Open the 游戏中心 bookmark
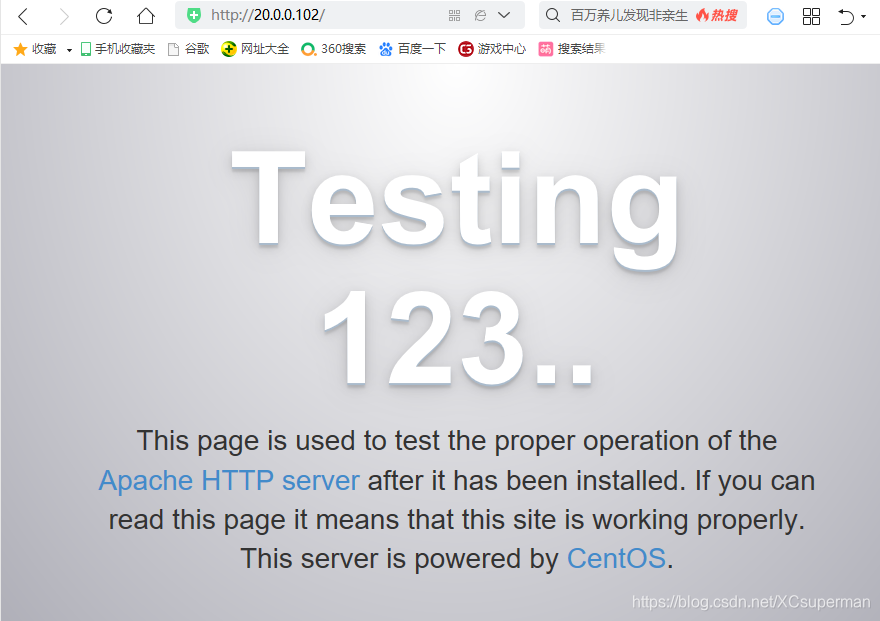 [492, 49]
